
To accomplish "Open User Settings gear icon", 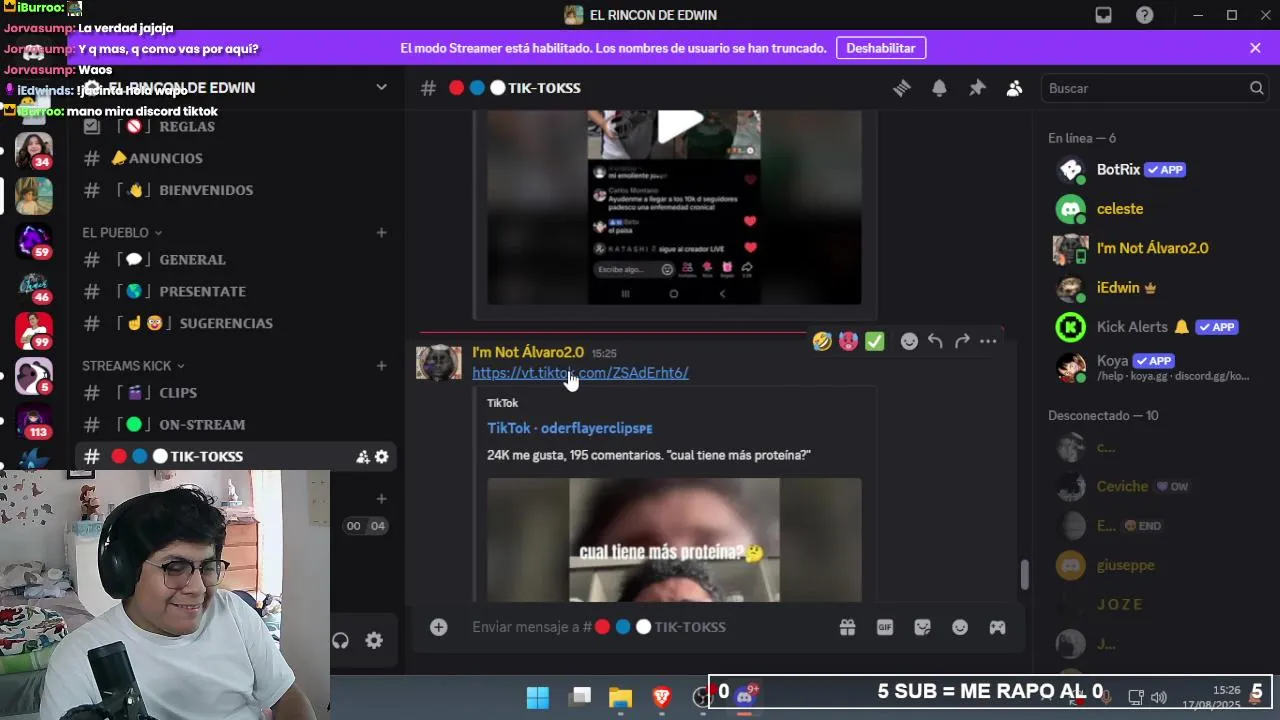I will [x=374, y=641].
